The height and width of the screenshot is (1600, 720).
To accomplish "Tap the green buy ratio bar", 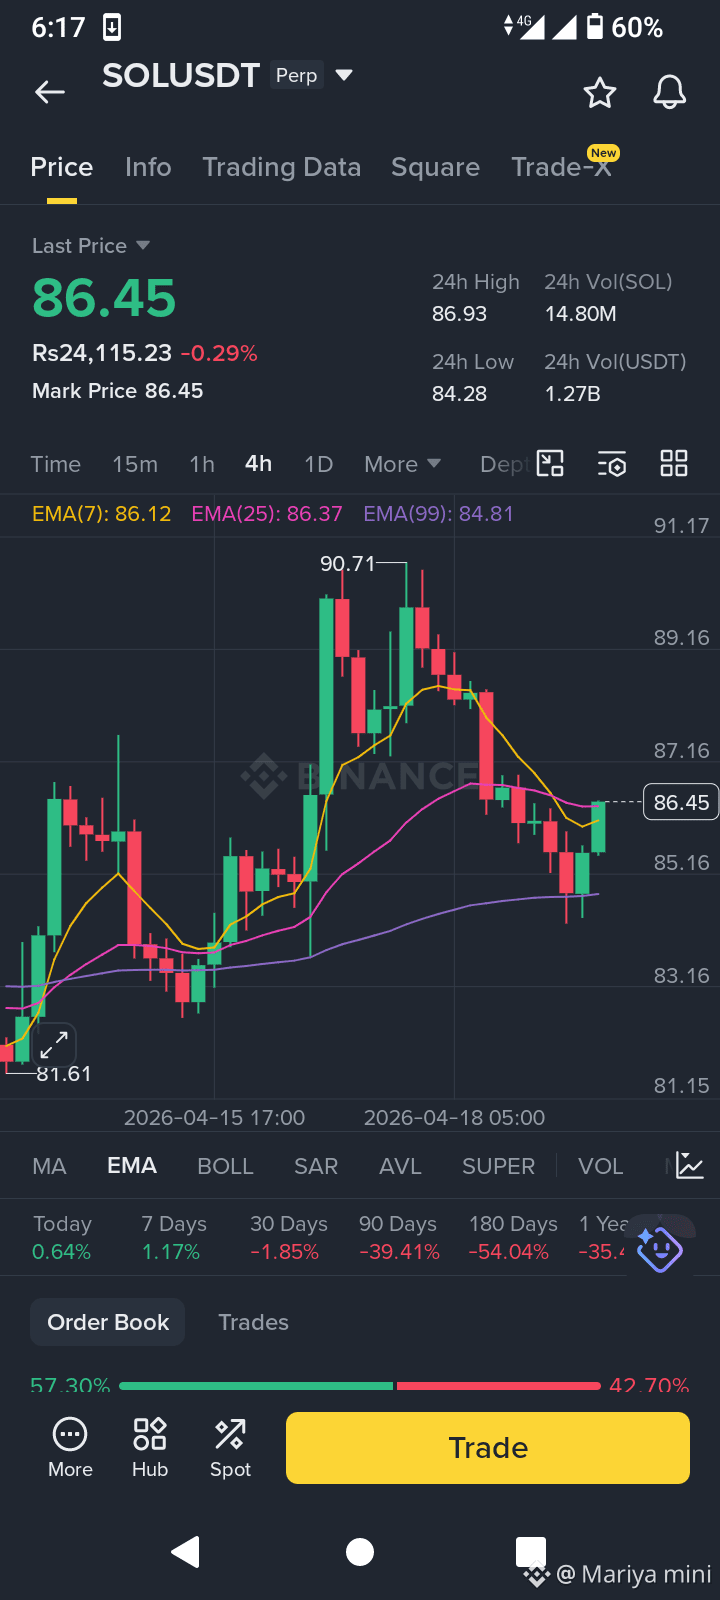I will [256, 1386].
